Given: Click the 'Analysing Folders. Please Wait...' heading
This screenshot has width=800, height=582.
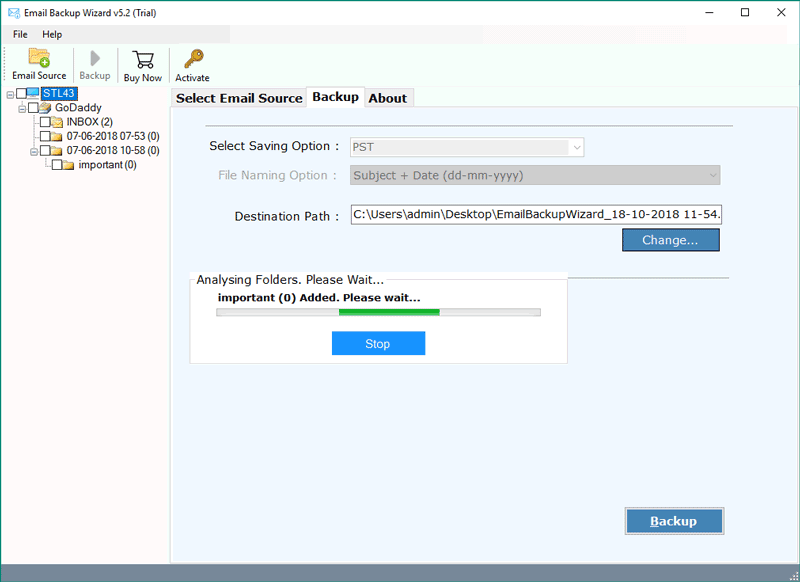Looking at the screenshot, I should (x=290, y=280).
